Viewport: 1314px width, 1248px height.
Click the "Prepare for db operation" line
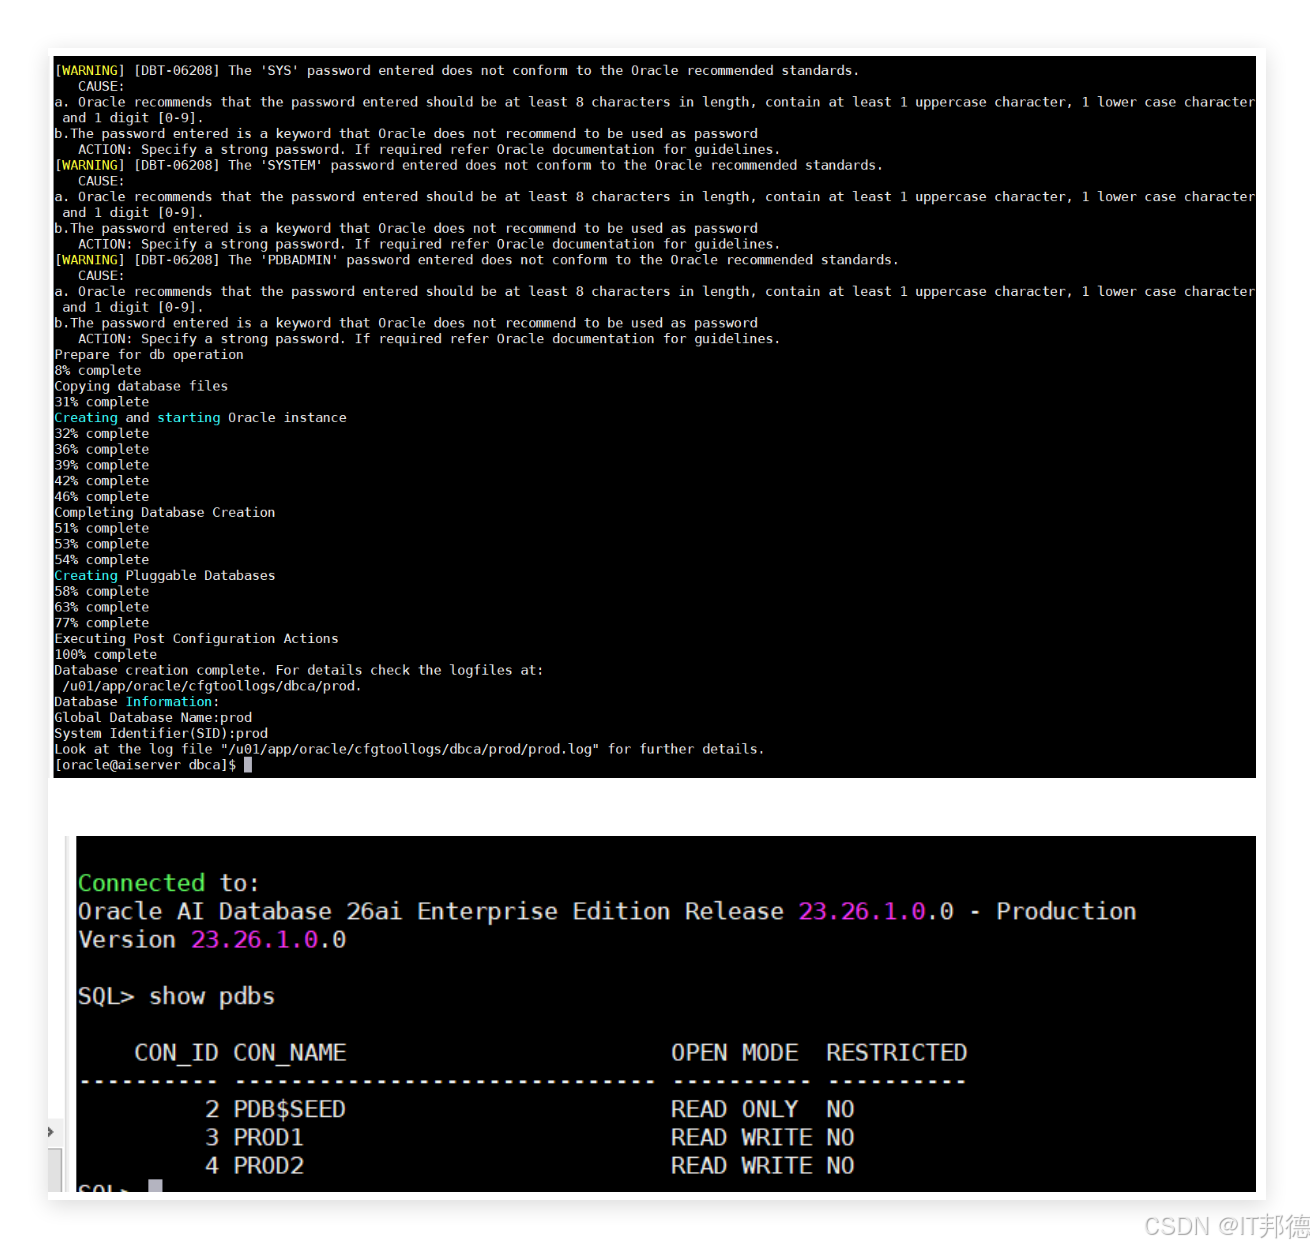(149, 355)
